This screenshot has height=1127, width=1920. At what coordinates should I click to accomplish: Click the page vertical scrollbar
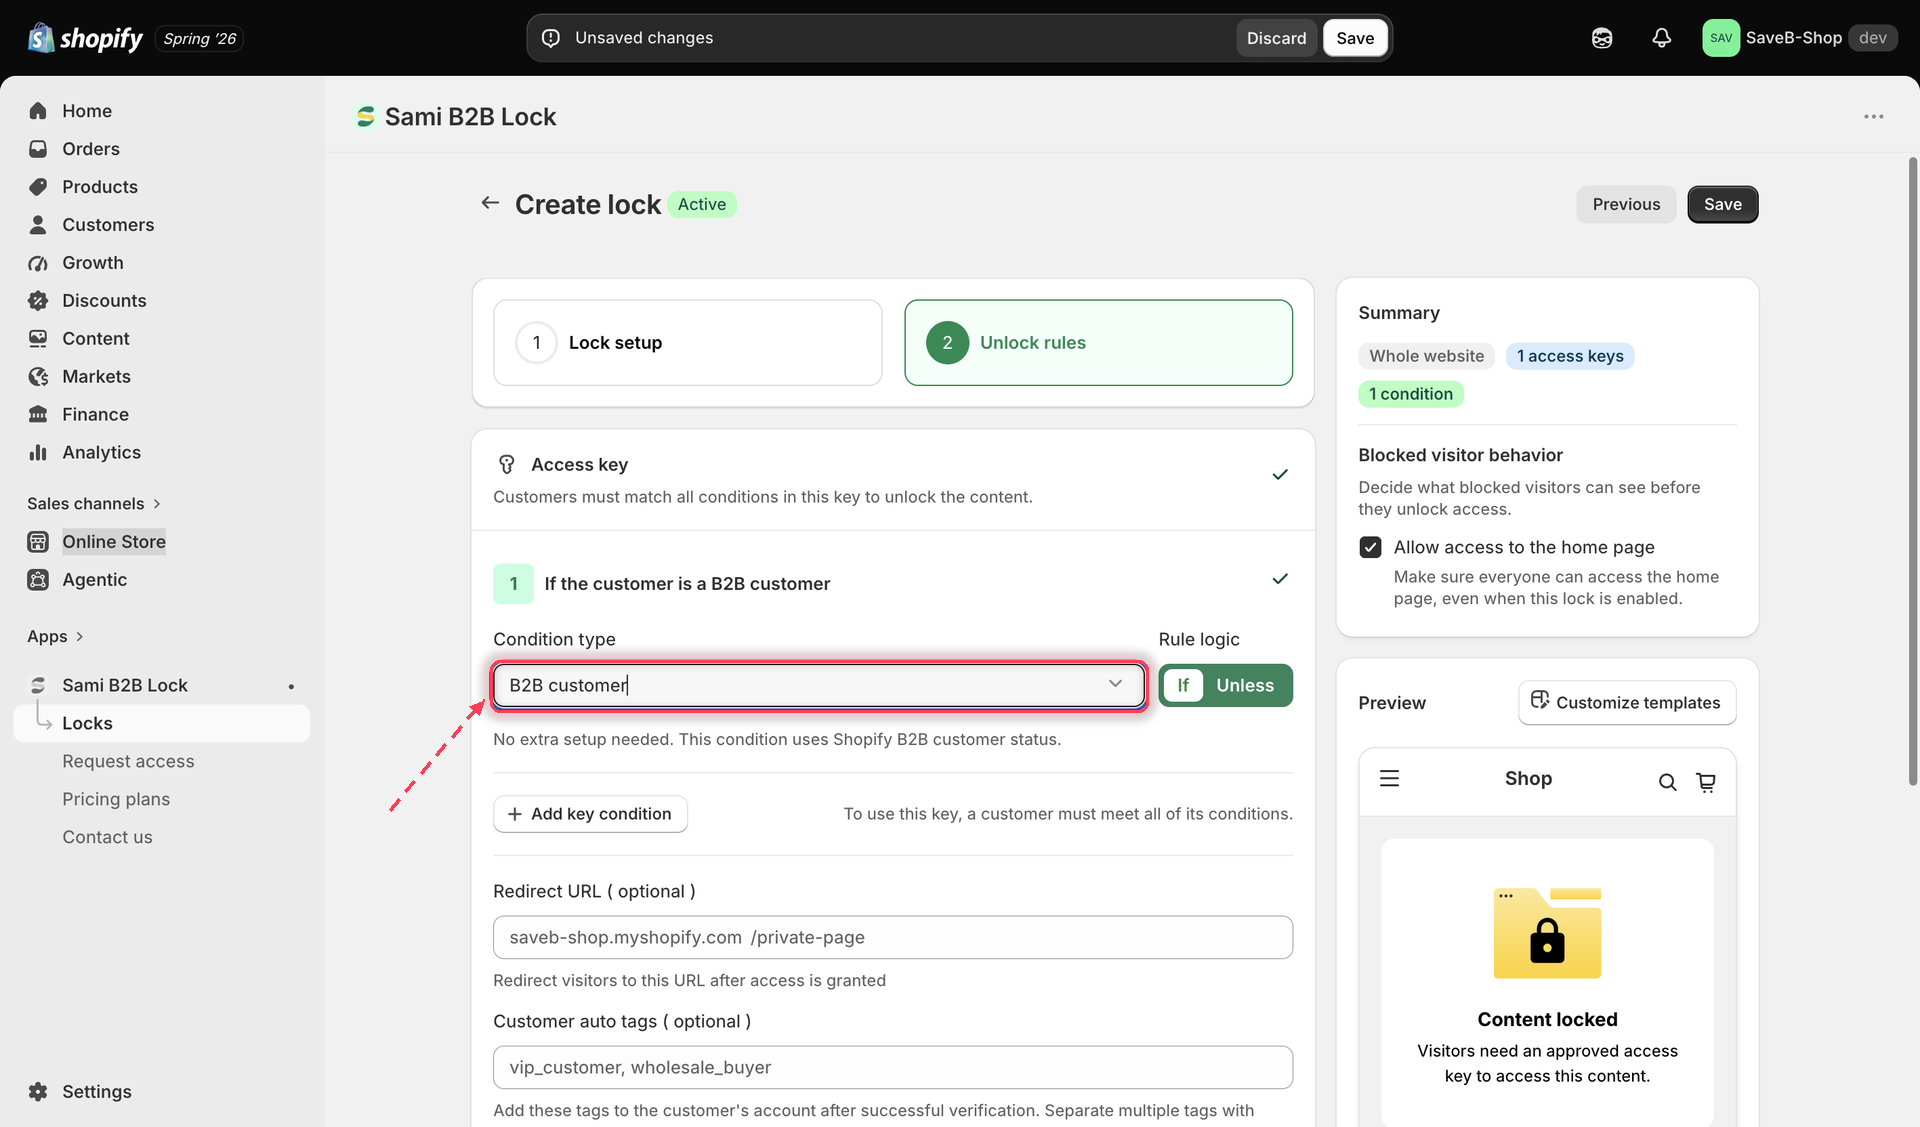click(1912, 470)
